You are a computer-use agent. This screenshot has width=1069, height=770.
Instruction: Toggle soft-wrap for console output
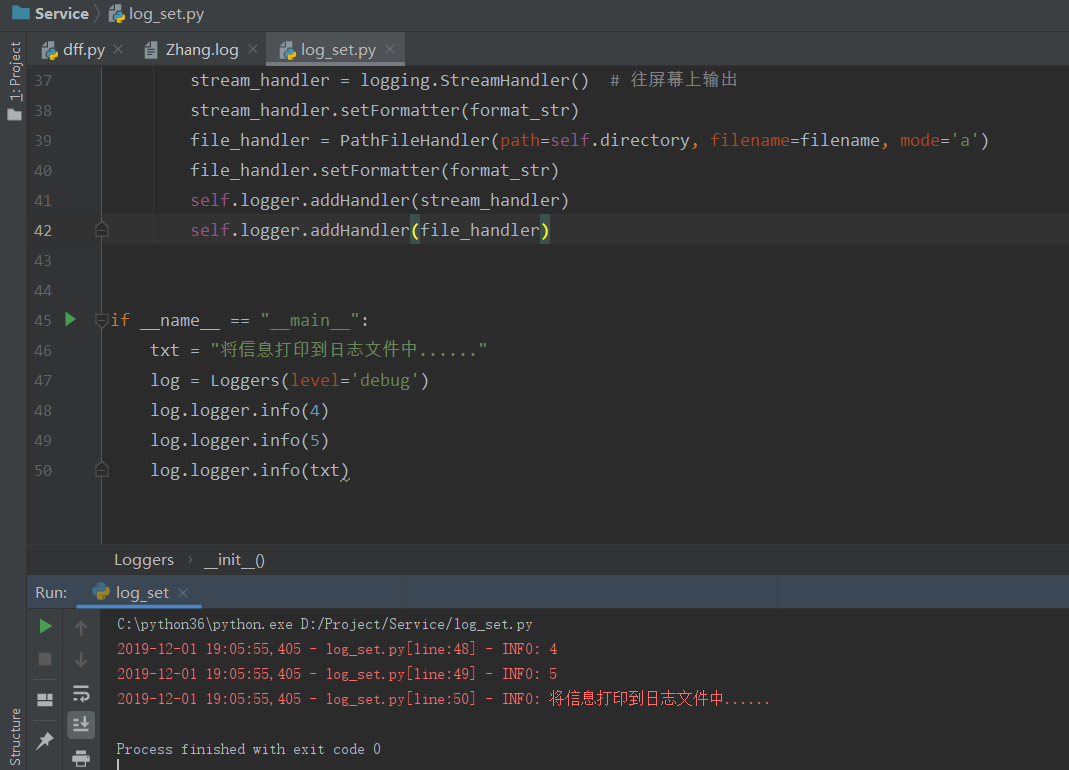[x=81, y=692]
